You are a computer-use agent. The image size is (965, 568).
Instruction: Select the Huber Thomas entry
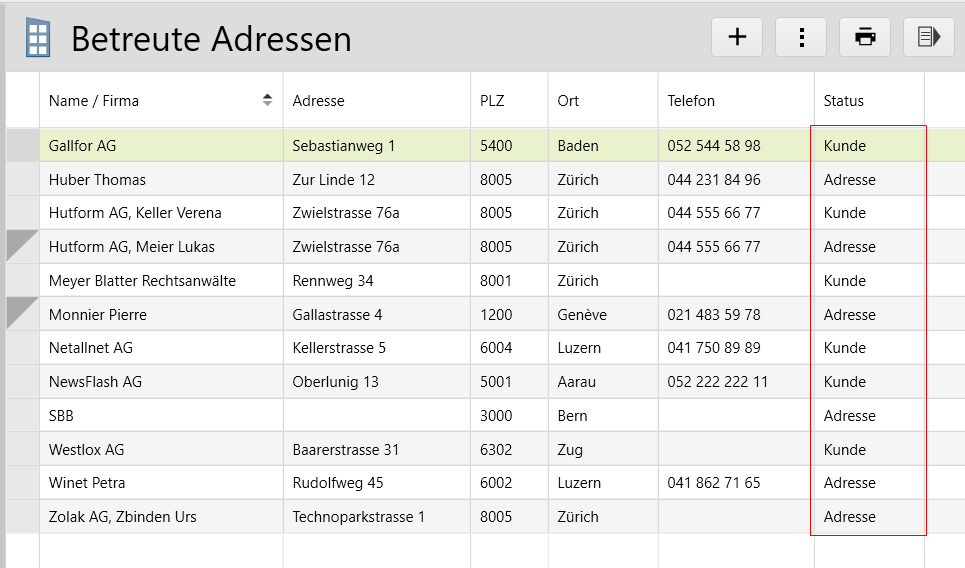(97, 180)
